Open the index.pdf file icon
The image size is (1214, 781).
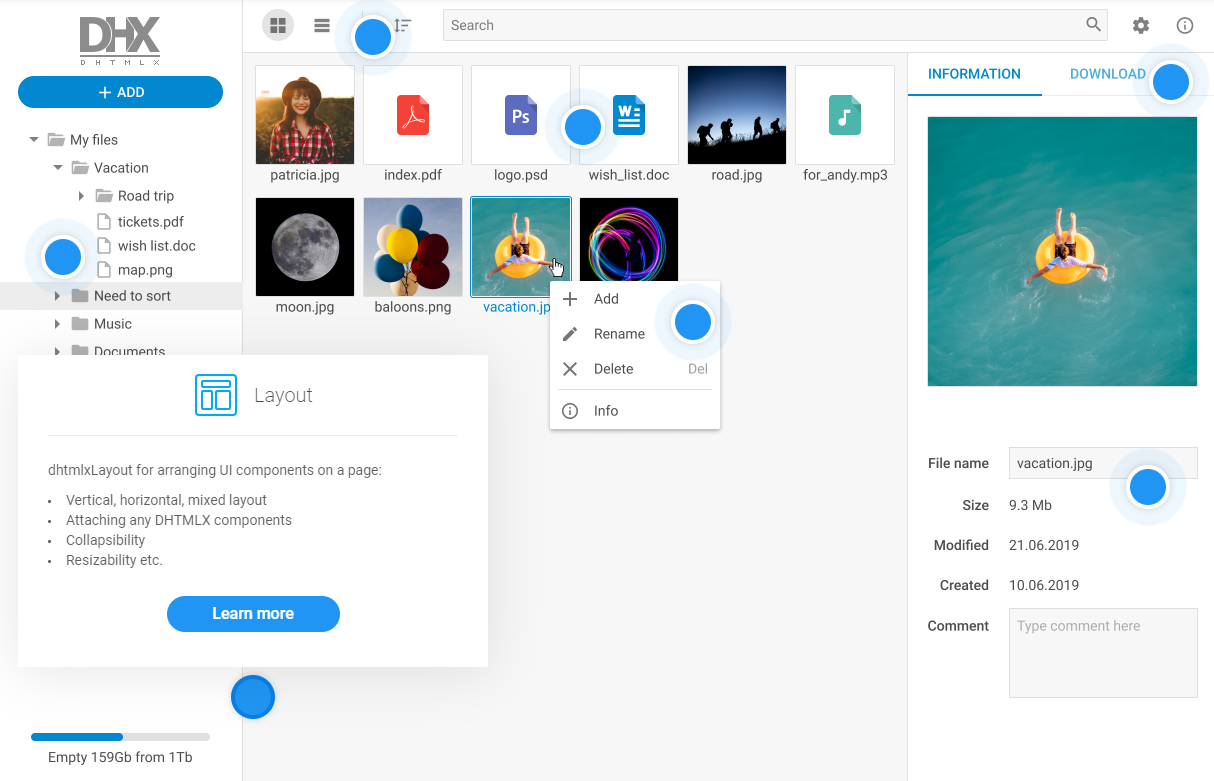(x=413, y=115)
